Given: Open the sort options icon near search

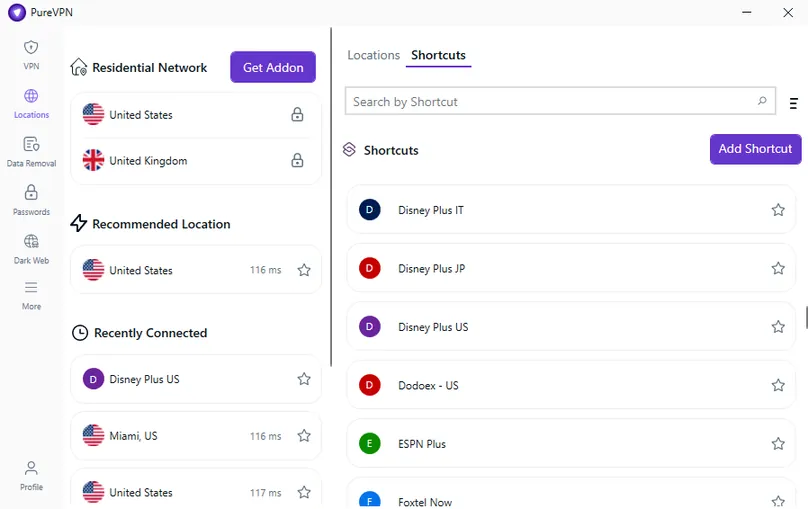Looking at the screenshot, I should (794, 104).
